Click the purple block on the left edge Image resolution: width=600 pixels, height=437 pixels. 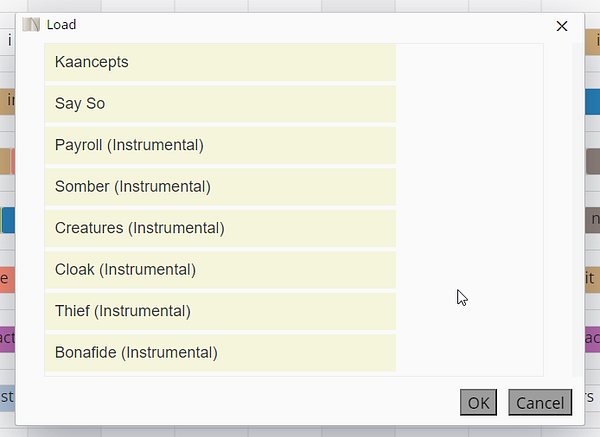coord(6,339)
